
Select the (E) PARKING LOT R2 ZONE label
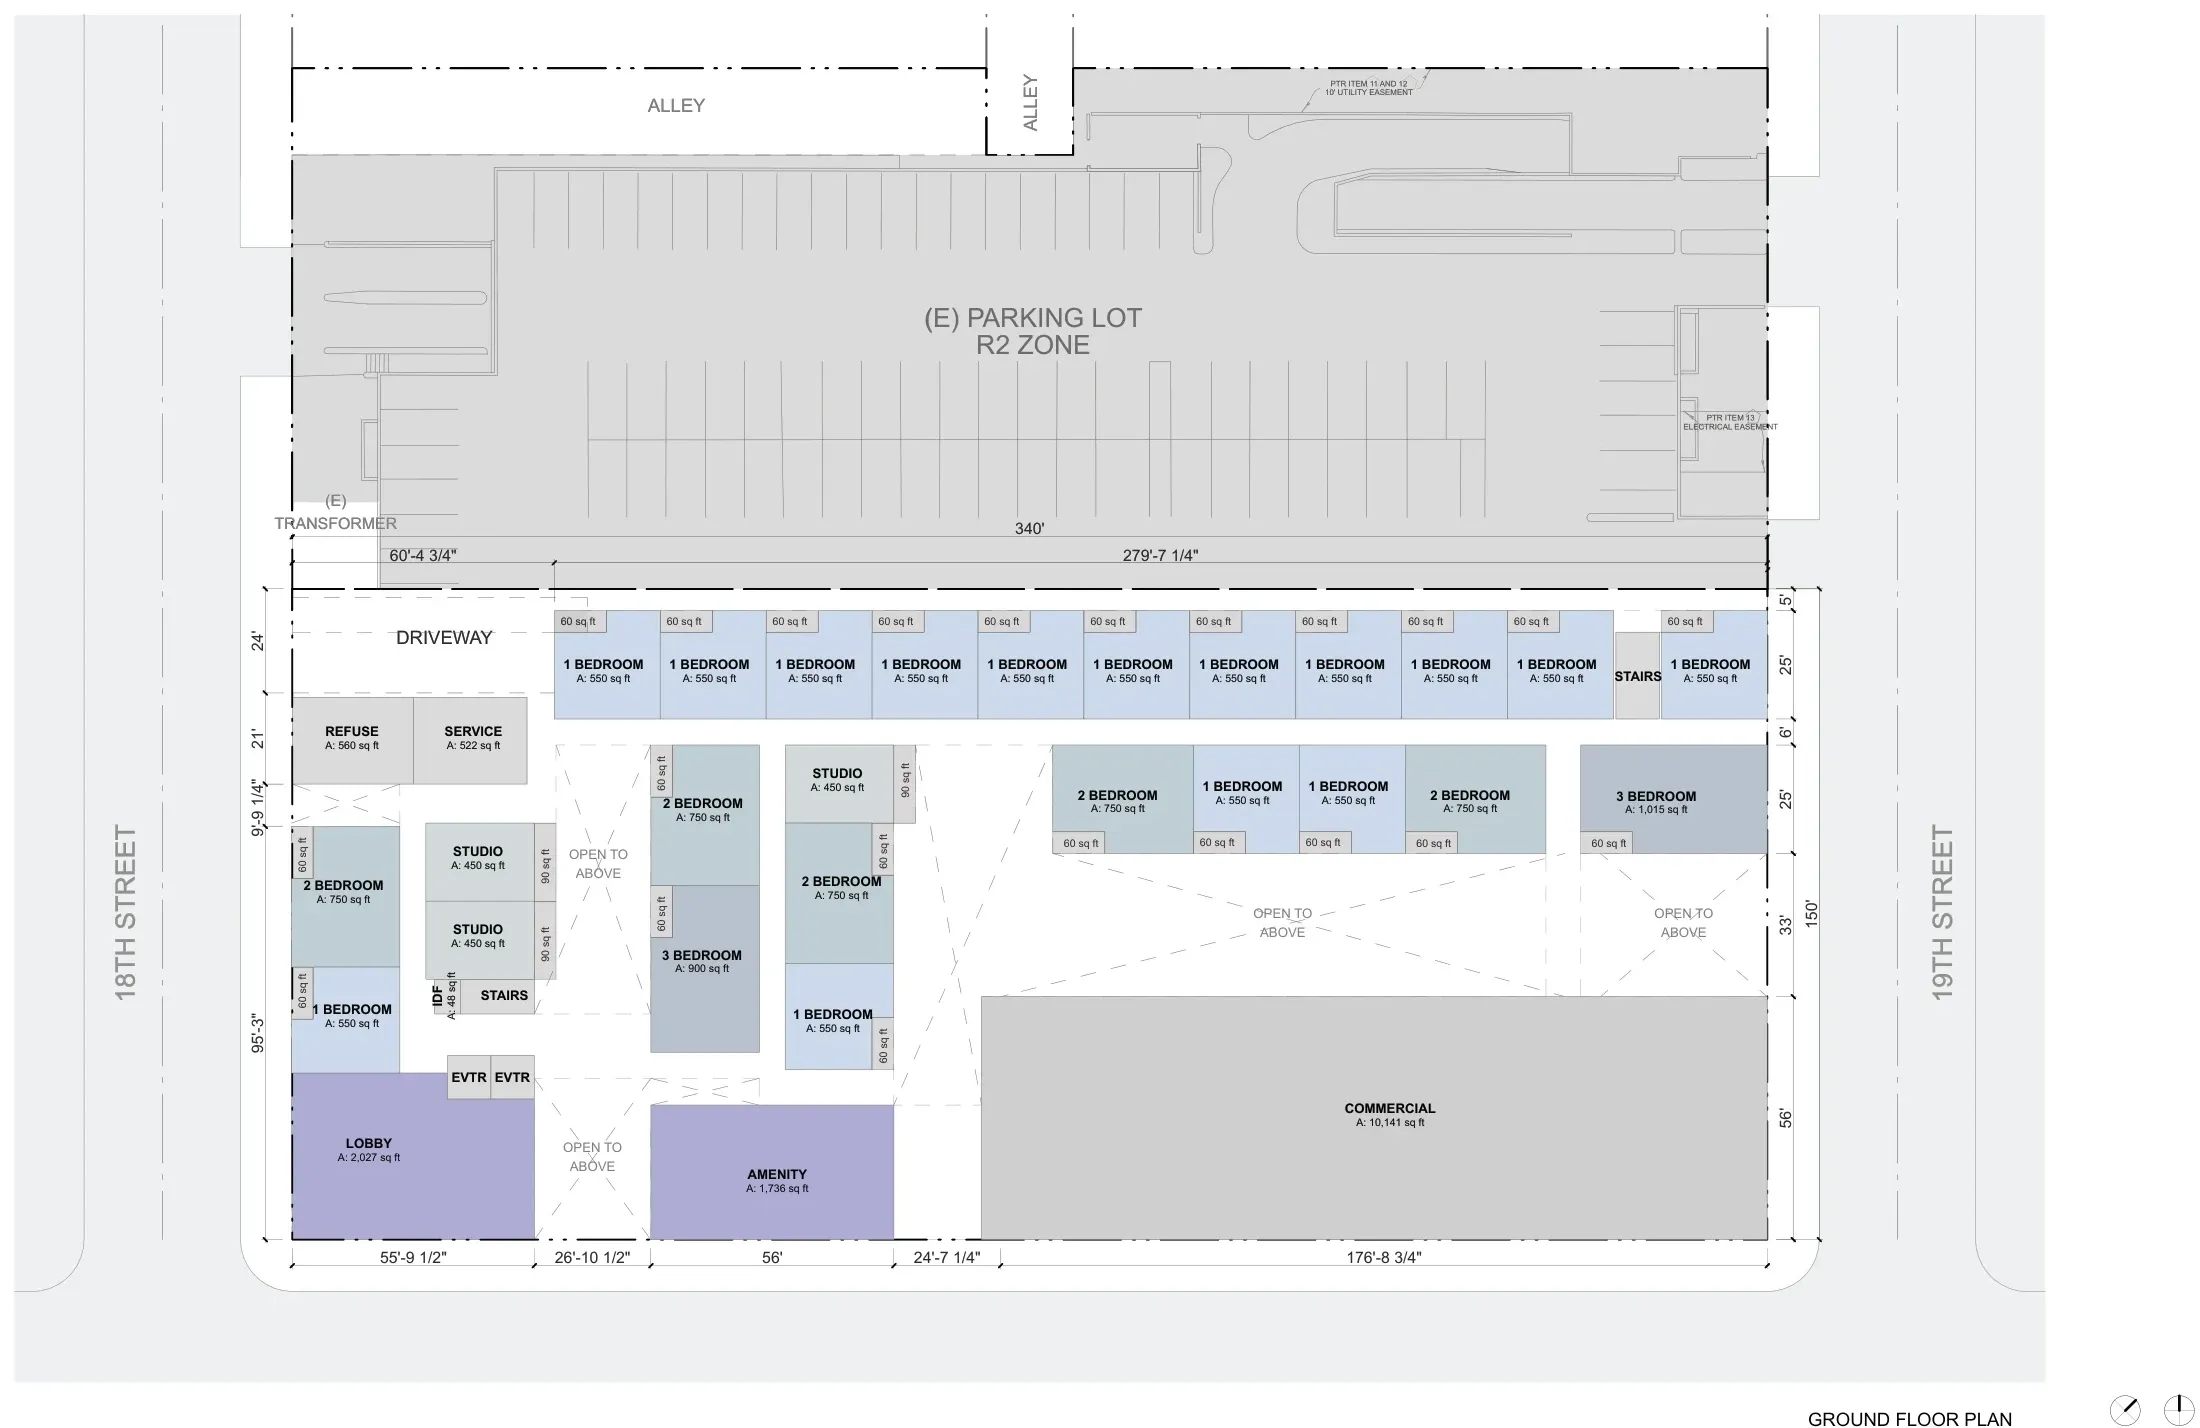pos(1033,331)
